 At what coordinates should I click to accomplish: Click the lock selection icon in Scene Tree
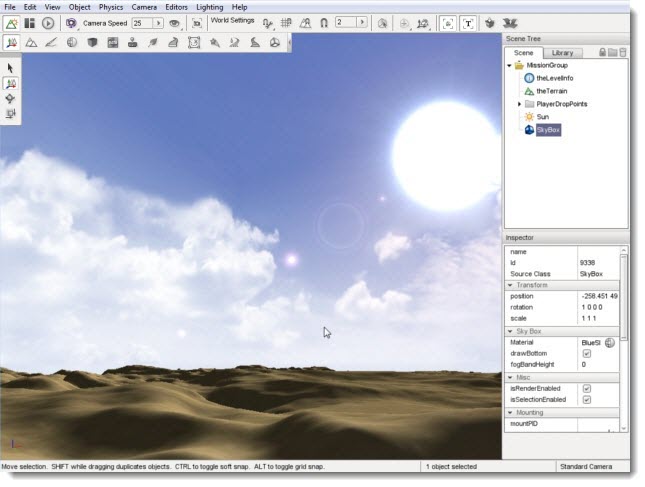coord(603,52)
